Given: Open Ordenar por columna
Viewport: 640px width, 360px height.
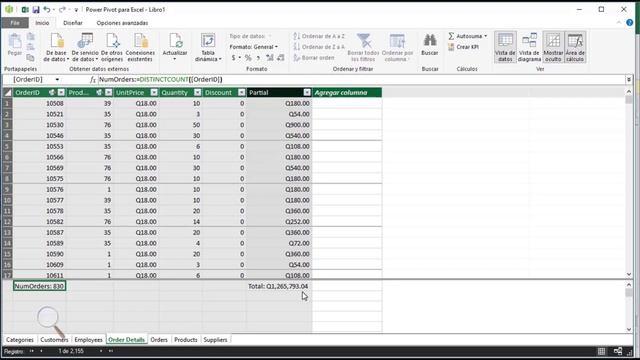Looking at the screenshot, I should click(398, 47).
